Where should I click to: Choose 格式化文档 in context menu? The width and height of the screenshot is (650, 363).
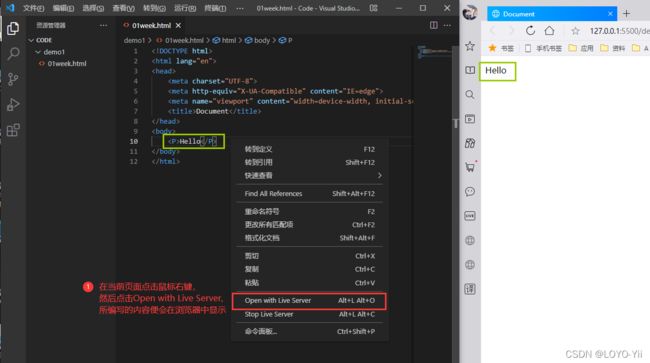[x=310, y=238]
